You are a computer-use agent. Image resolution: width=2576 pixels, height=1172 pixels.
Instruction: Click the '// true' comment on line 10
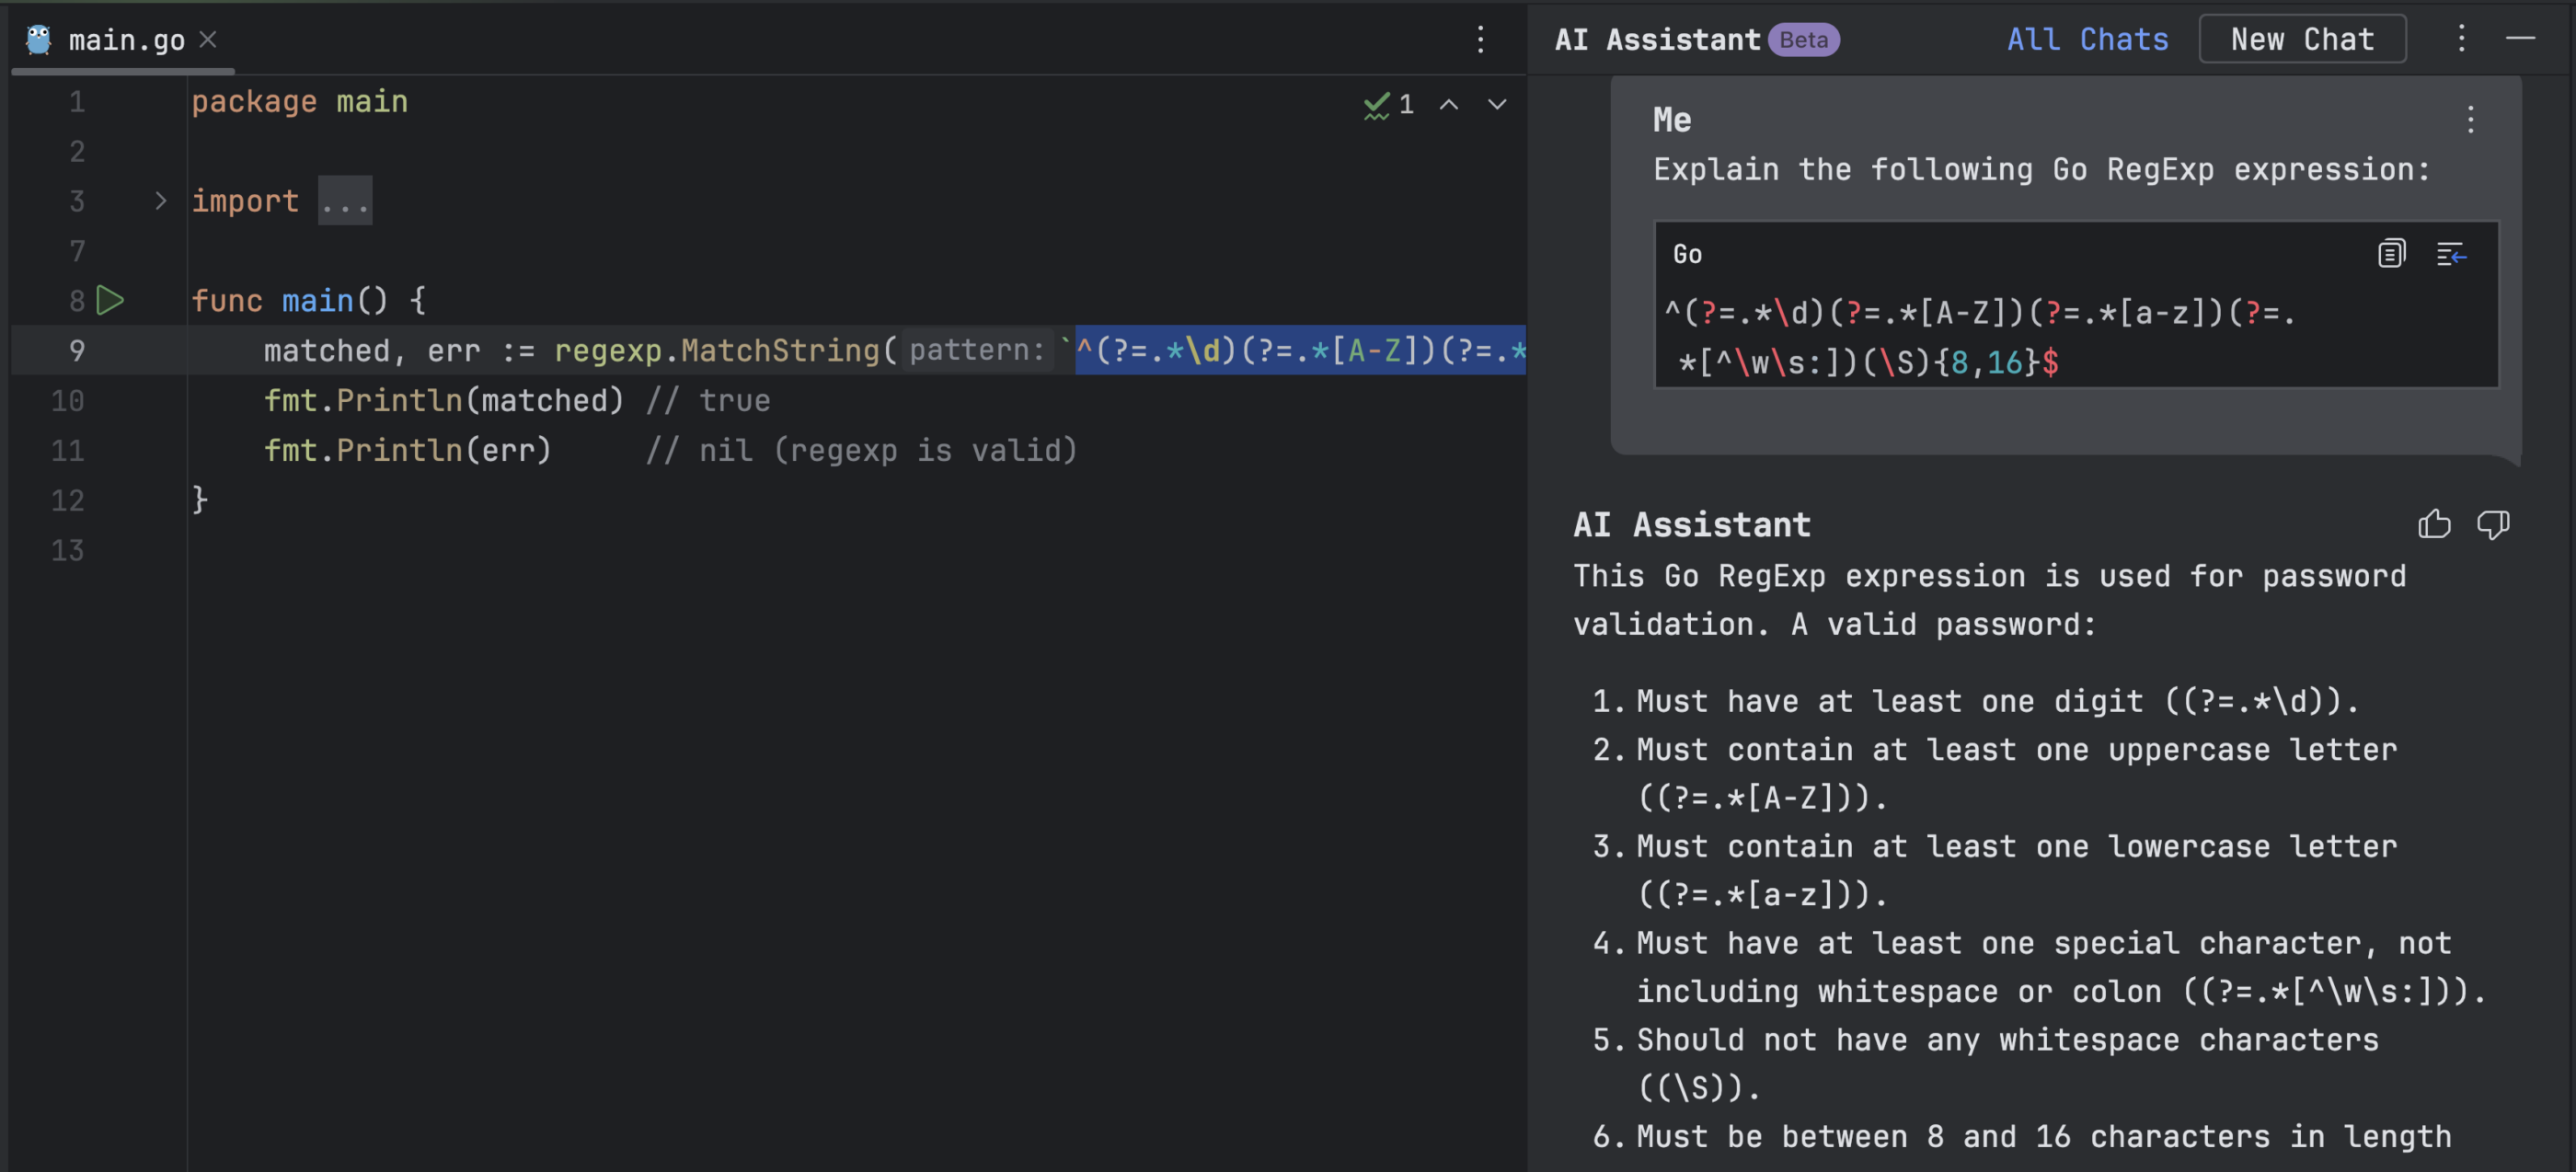coord(708,400)
